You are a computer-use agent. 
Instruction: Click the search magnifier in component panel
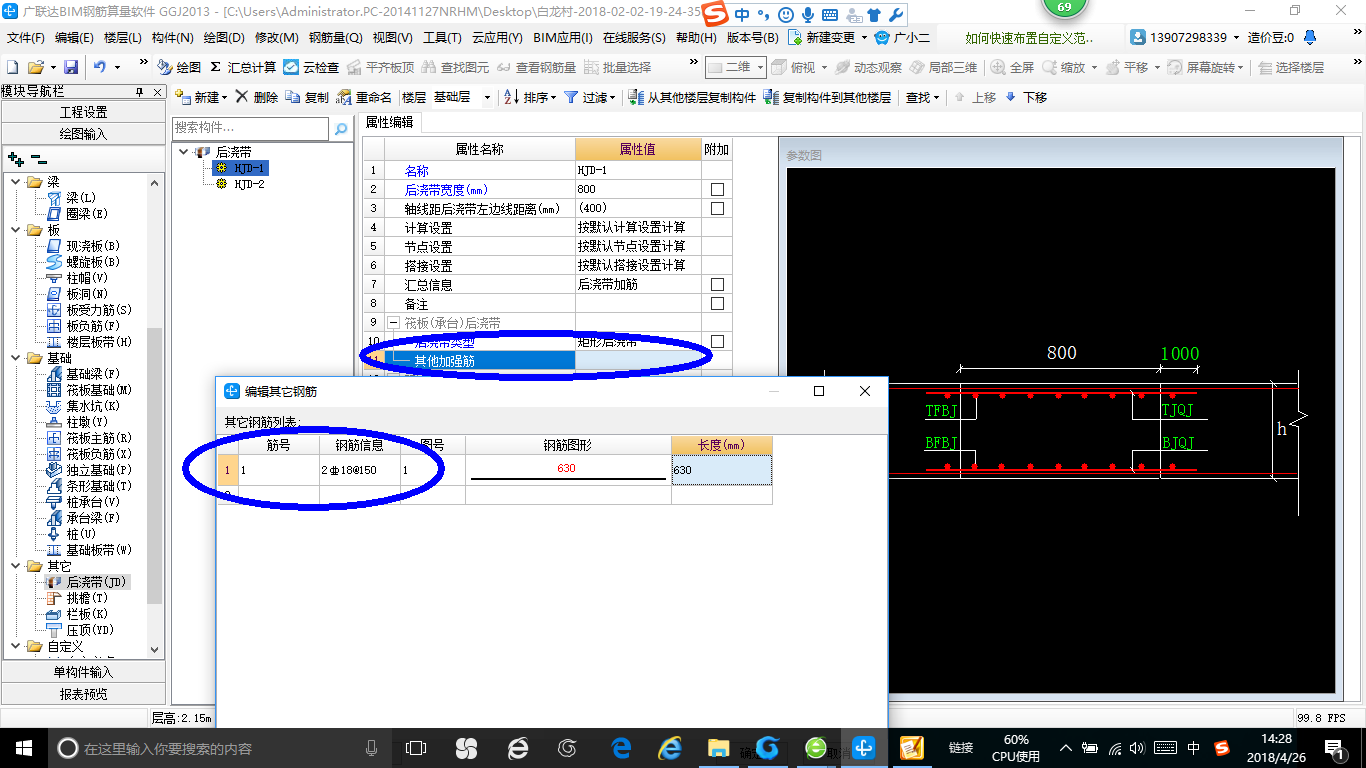coord(341,128)
